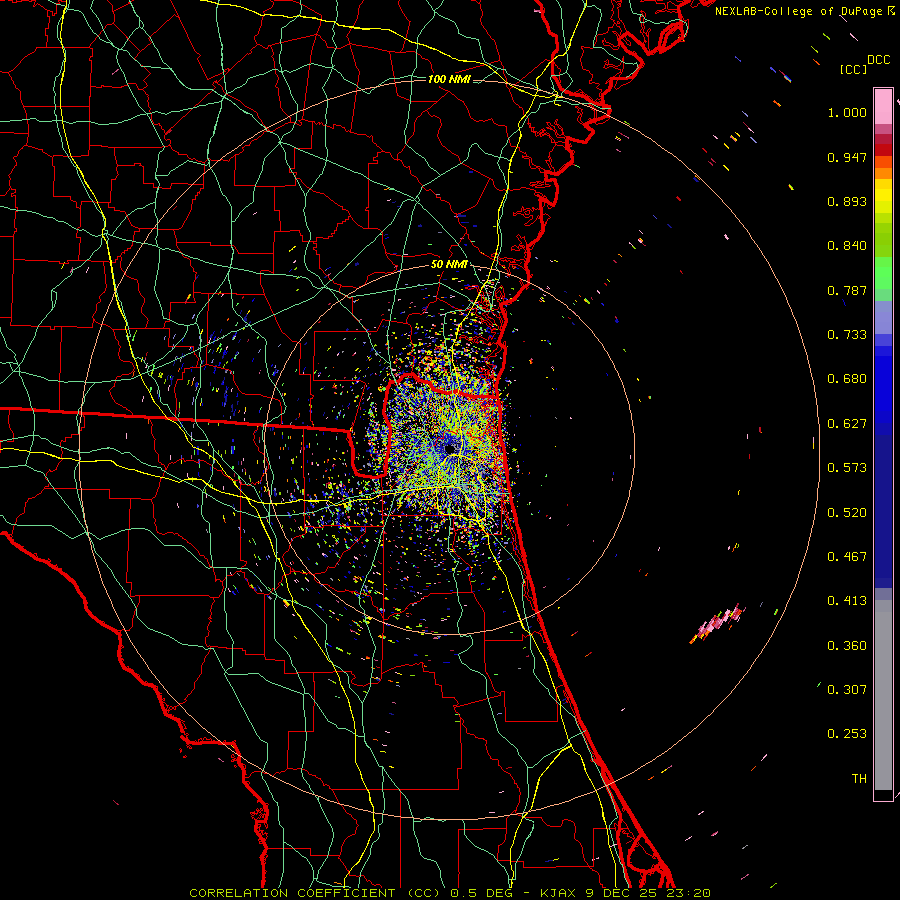Click the bright green color bar segment

tap(883, 273)
